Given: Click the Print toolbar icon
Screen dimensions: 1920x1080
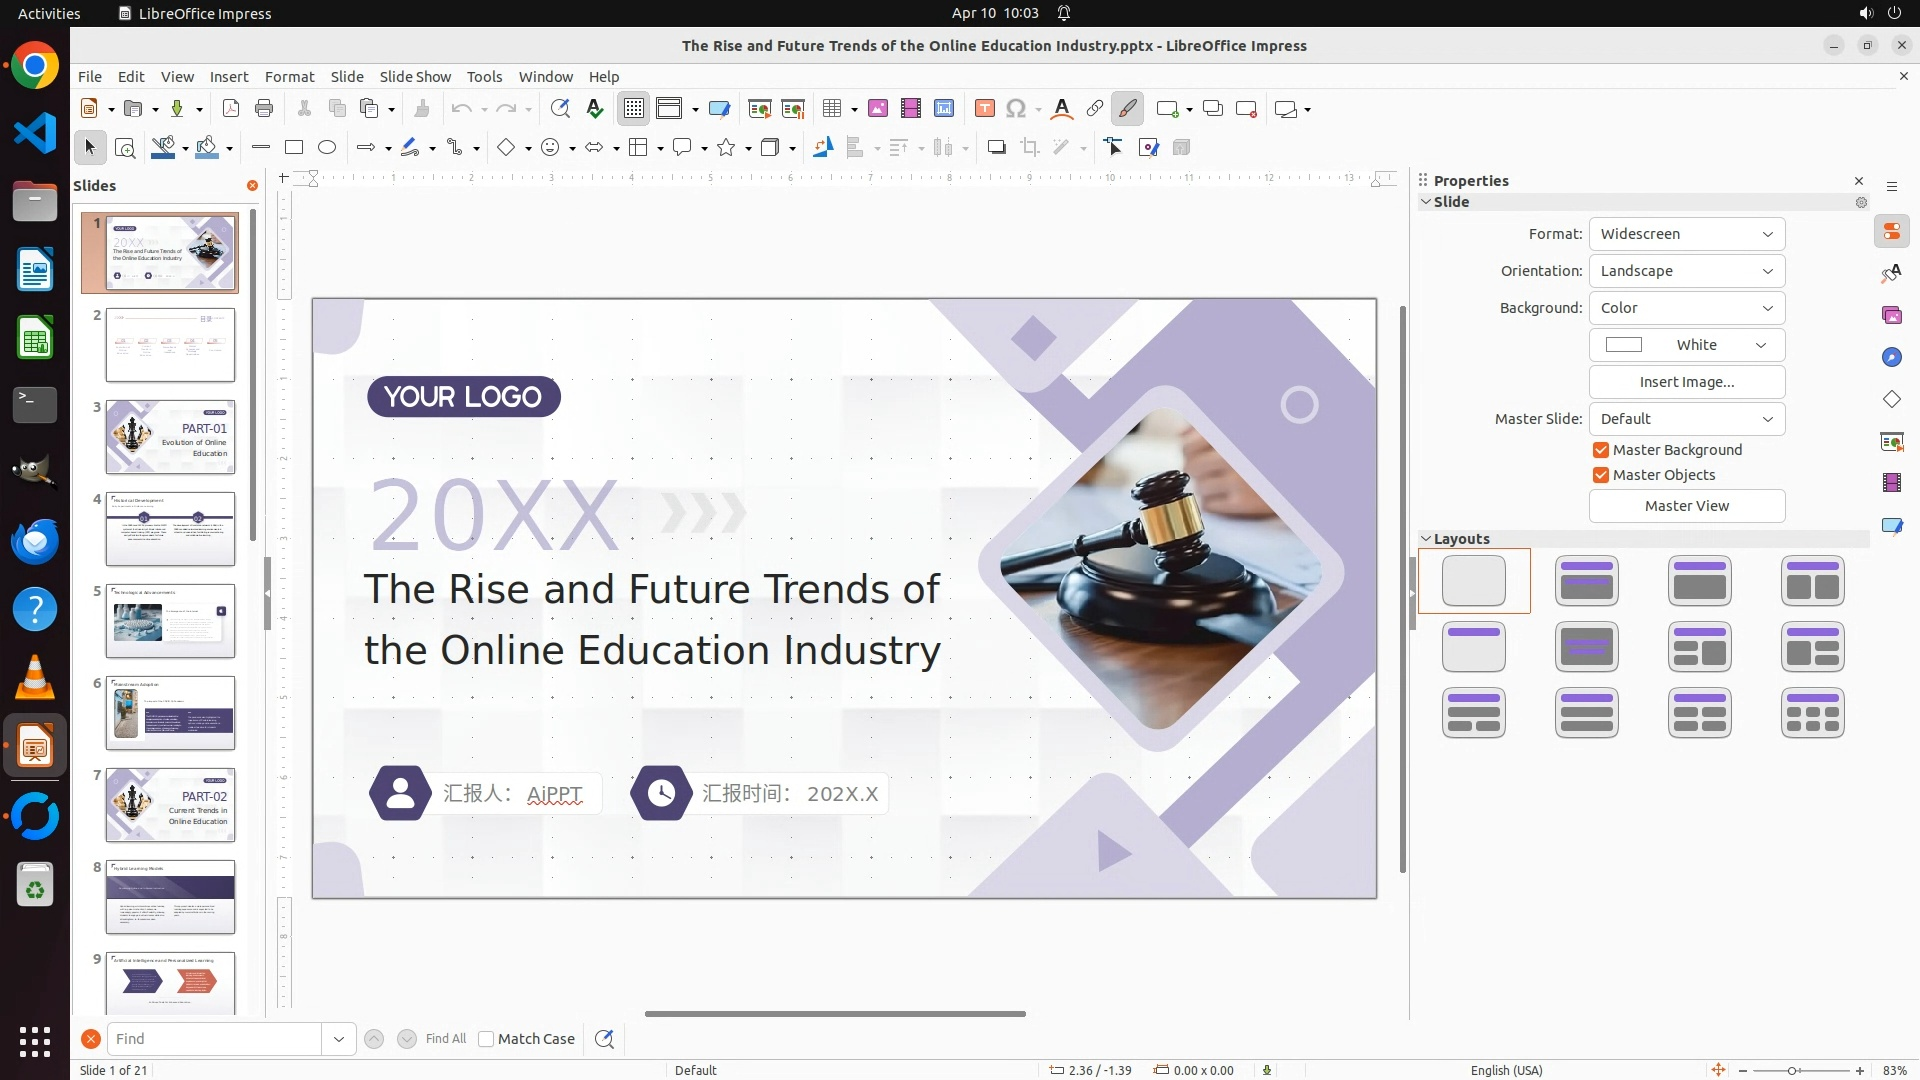Looking at the screenshot, I should (264, 109).
